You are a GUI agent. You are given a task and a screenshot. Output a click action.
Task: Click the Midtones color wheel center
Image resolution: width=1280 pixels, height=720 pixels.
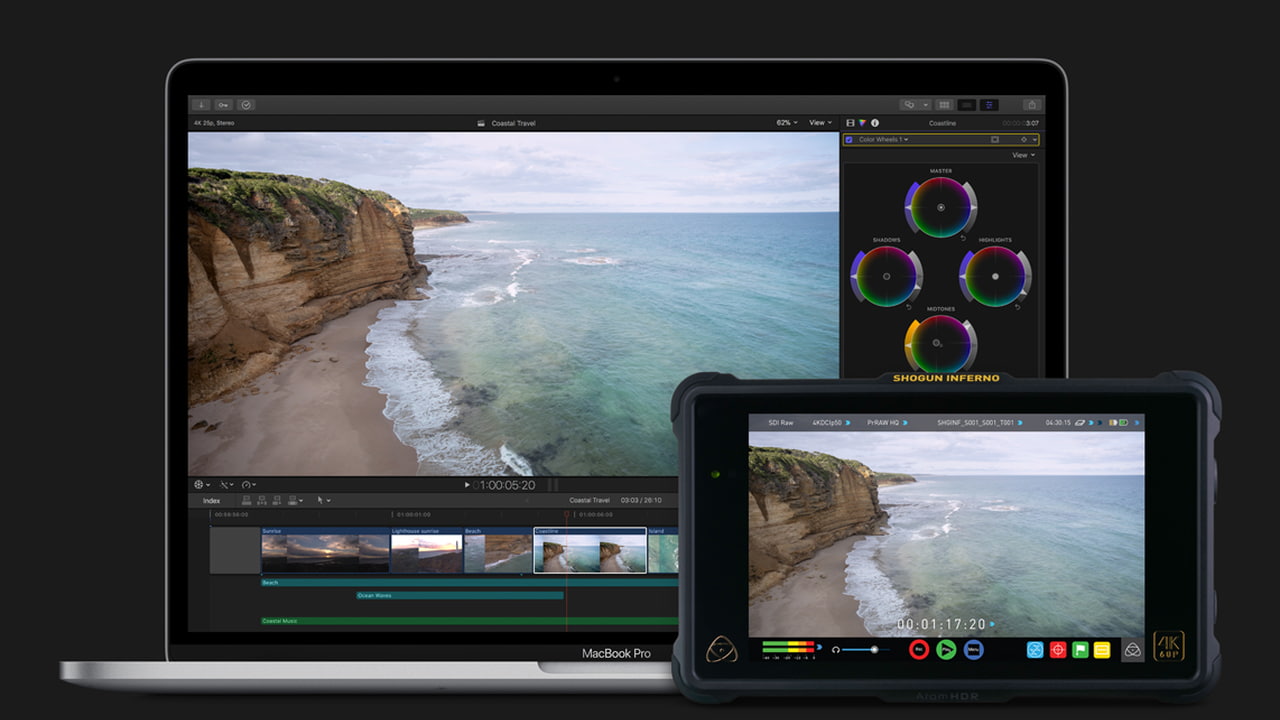937,344
